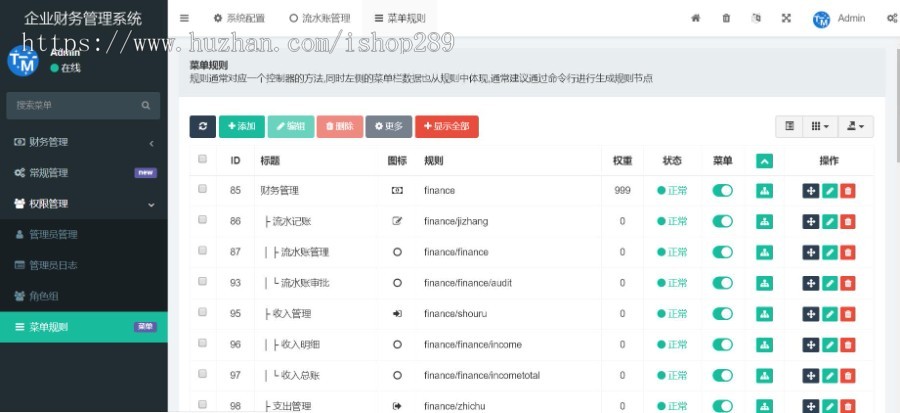Click the sitemap icon in row 93
The height and width of the screenshot is (413, 900).
click(x=765, y=283)
